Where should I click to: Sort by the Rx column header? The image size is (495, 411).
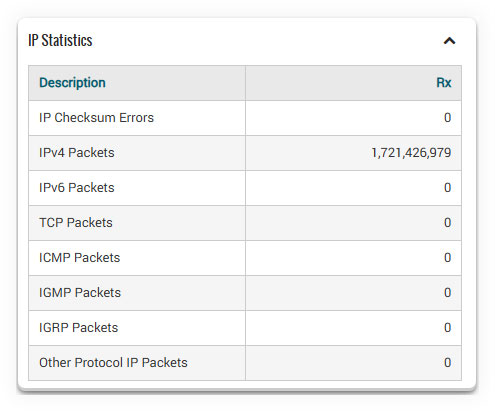pyautogui.click(x=444, y=83)
